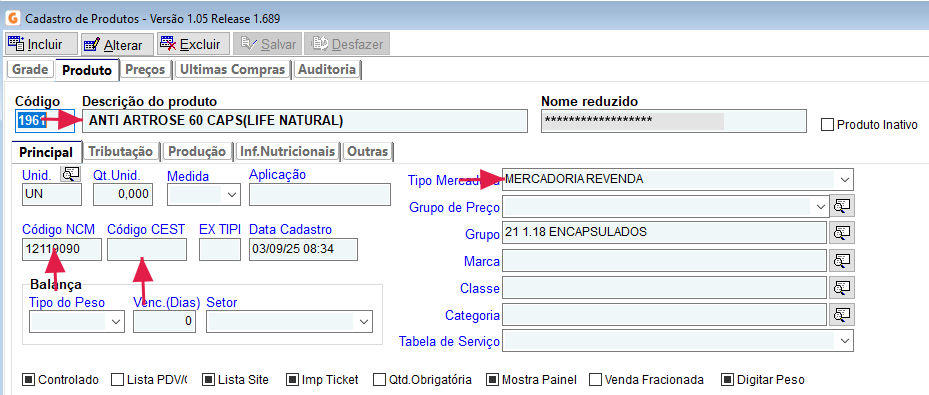This screenshot has width=929, height=395.
Task: Click the Excluir toolbar button
Action: 194,44
